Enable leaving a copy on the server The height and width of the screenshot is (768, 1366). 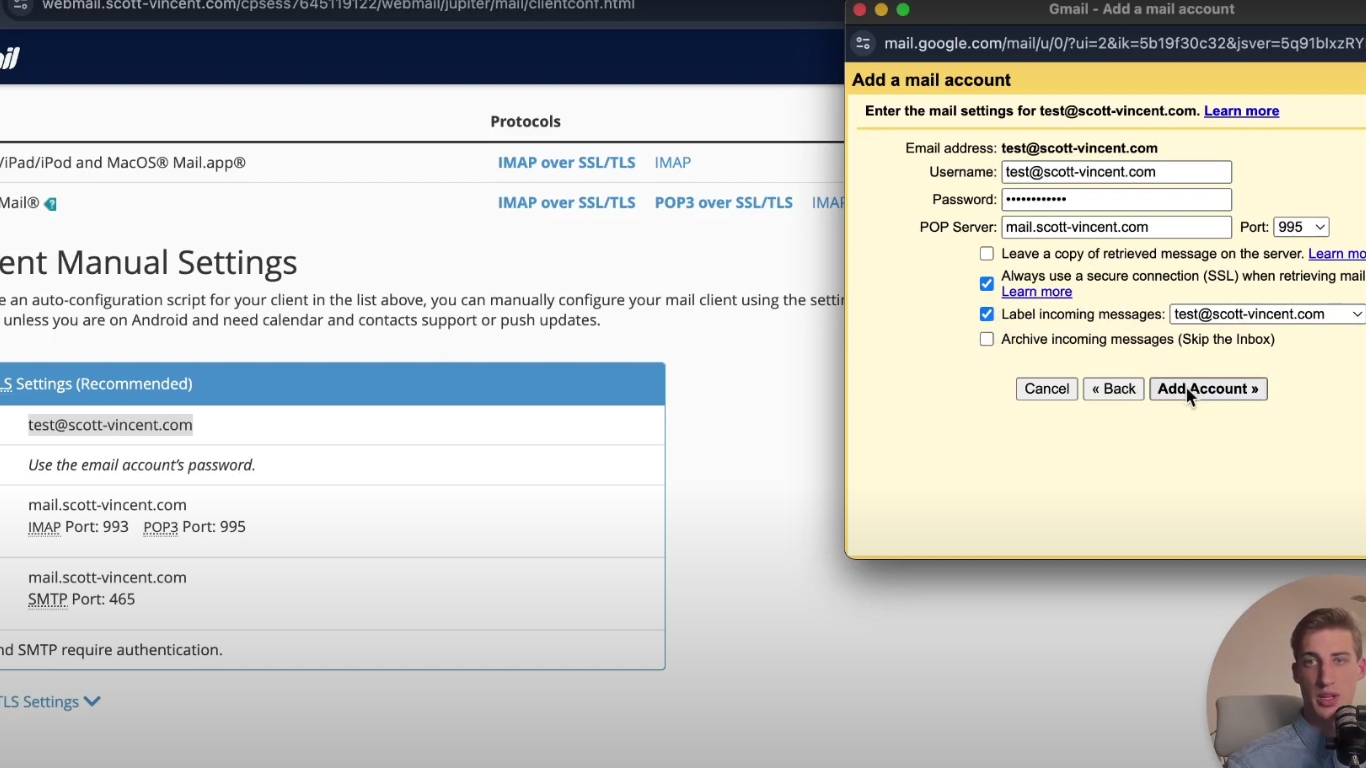[x=987, y=254]
